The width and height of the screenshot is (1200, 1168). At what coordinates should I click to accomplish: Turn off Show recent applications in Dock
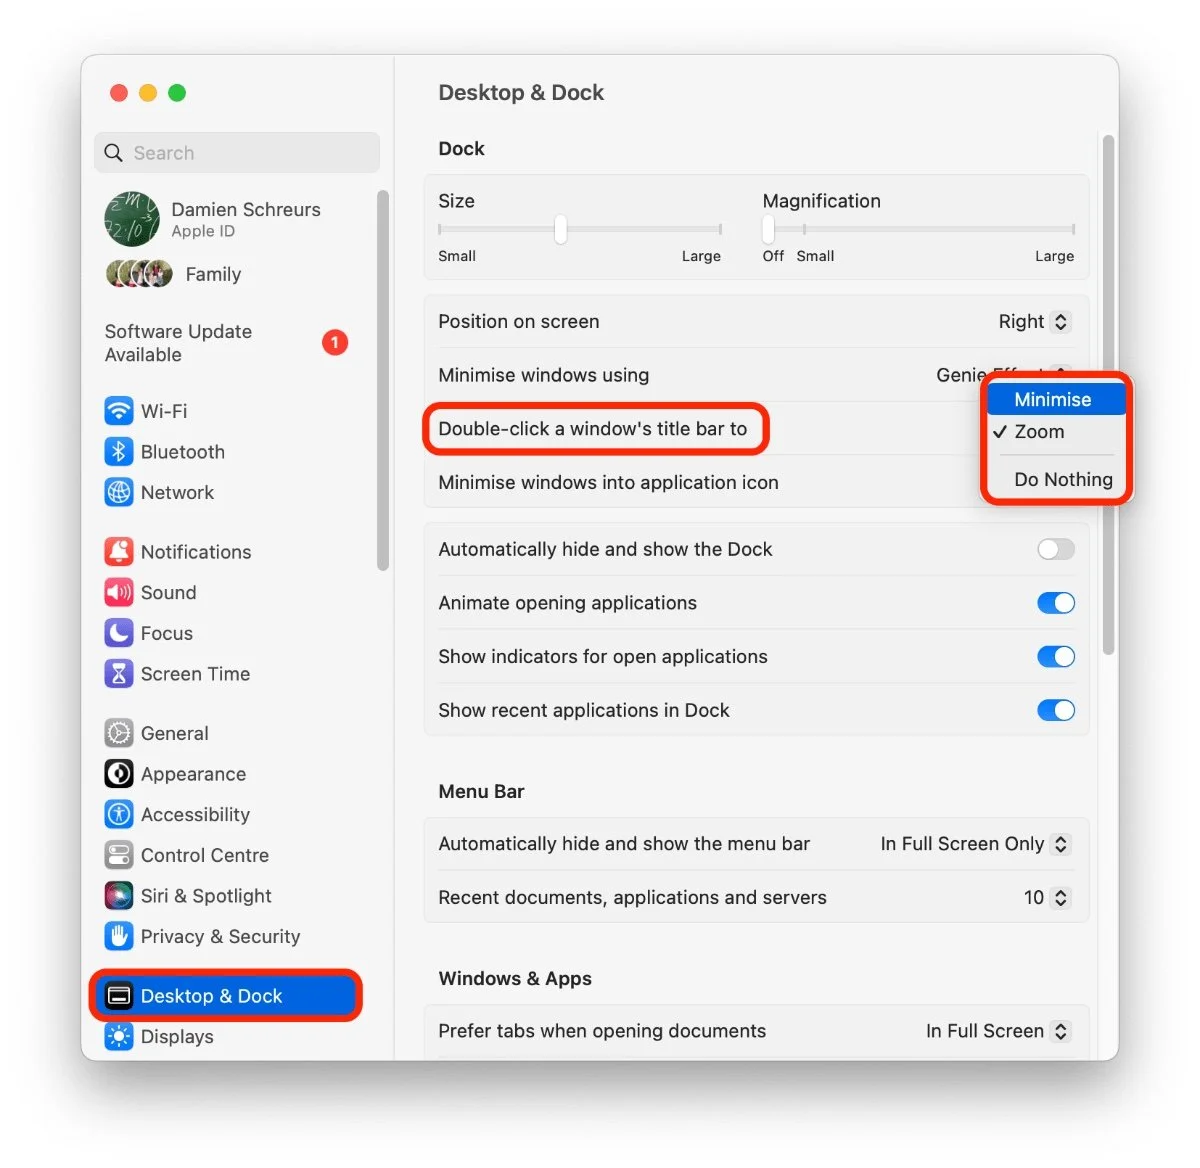[x=1056, y=710]
